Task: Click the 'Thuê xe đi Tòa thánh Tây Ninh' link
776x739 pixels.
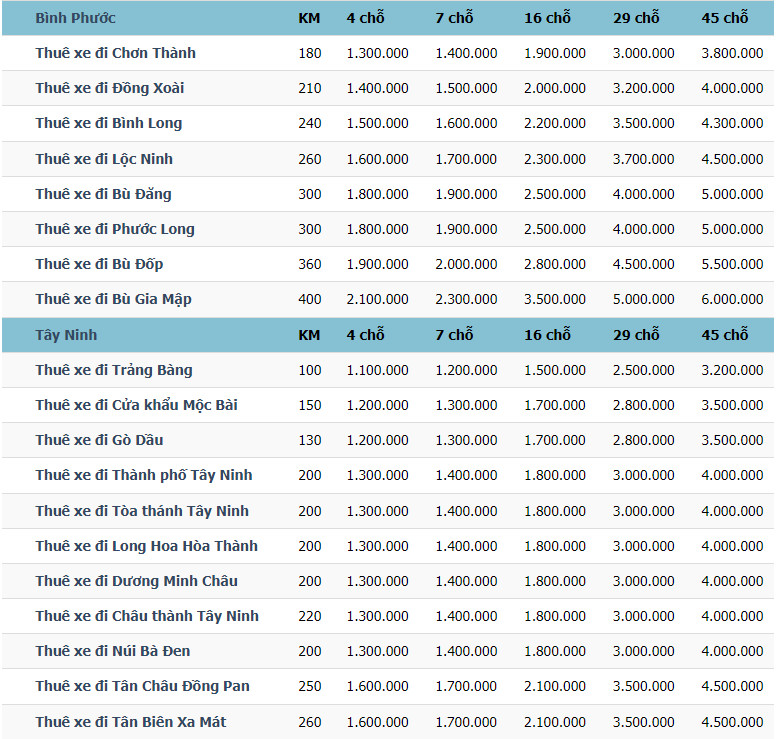Action: [x=142, y=511]
